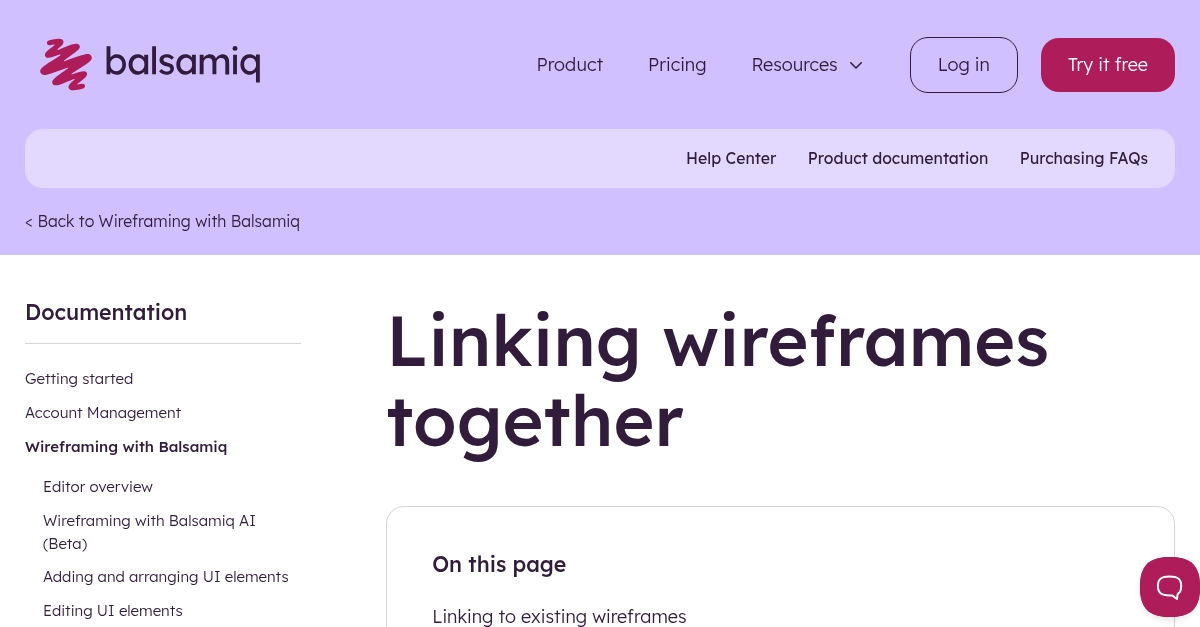Open Wireframing with Balsamiq section
Image resolution: width=1200 pixels, height=627 pixels.
126,446
